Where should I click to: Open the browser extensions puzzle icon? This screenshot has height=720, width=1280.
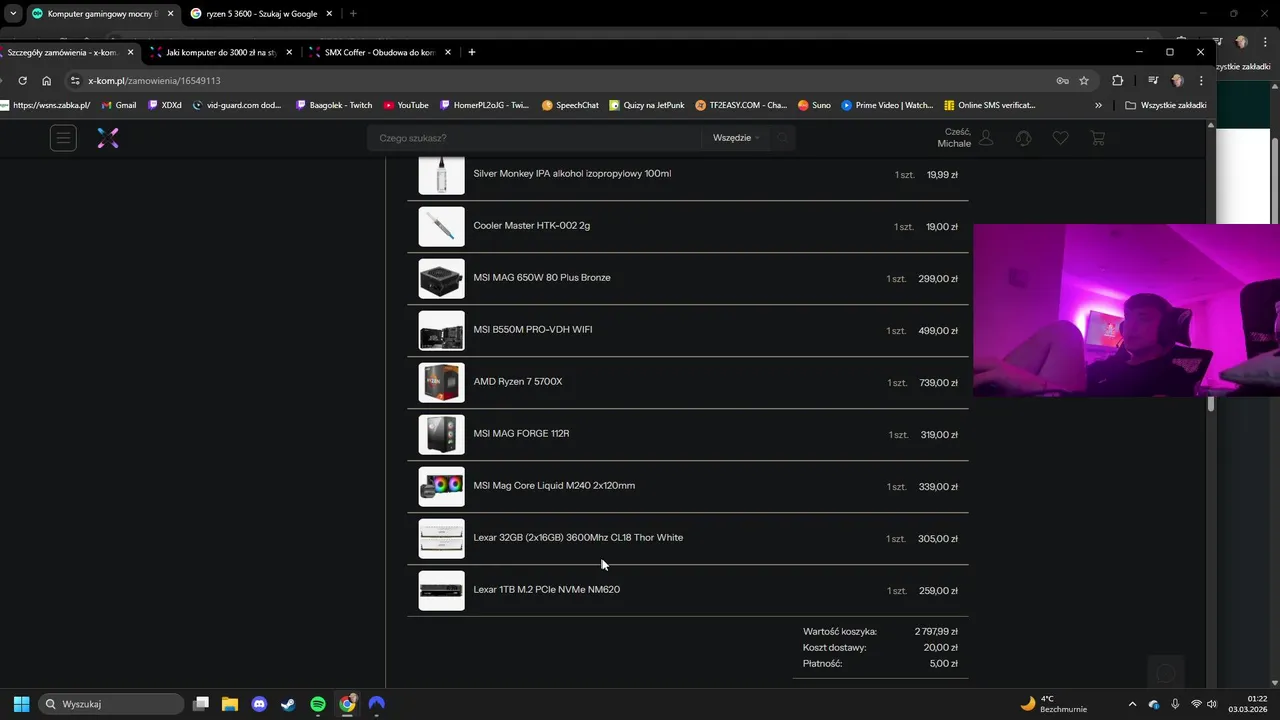1118,81
